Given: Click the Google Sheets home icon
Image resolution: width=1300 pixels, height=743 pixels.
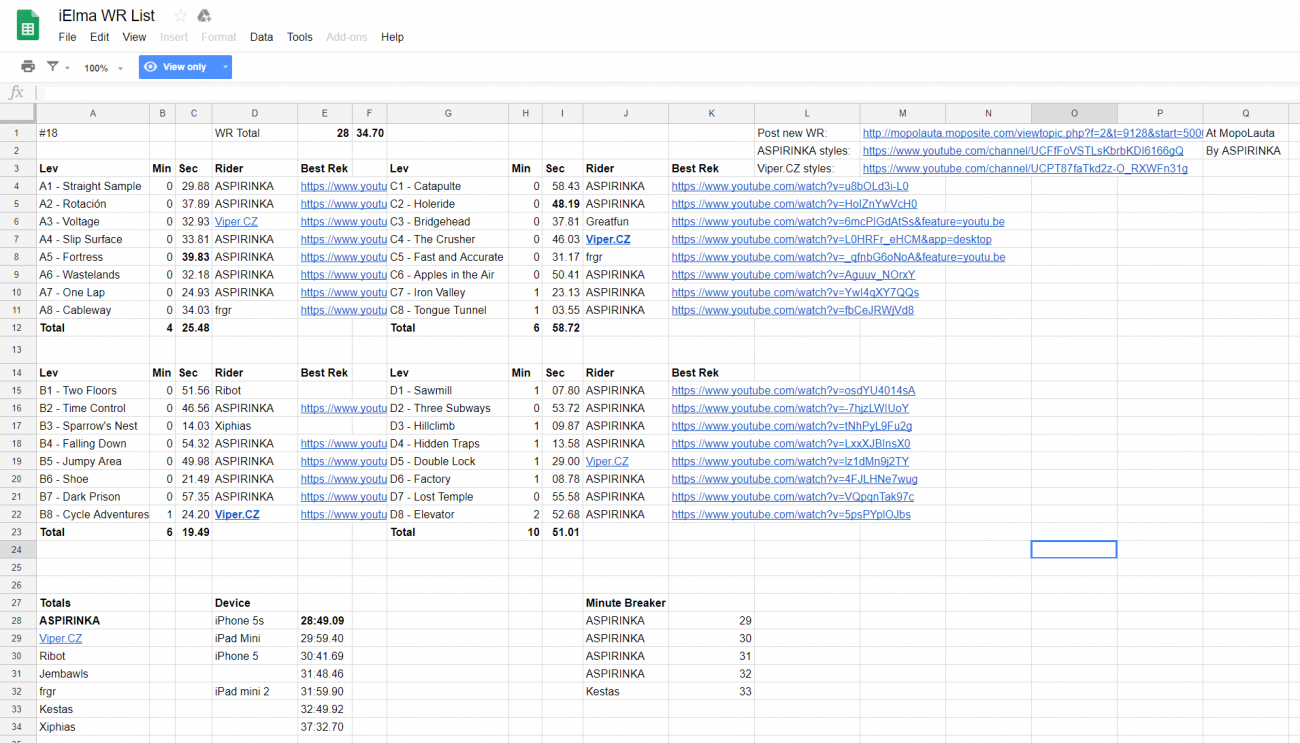Looking at the screenshot, I should coord(28,26).
